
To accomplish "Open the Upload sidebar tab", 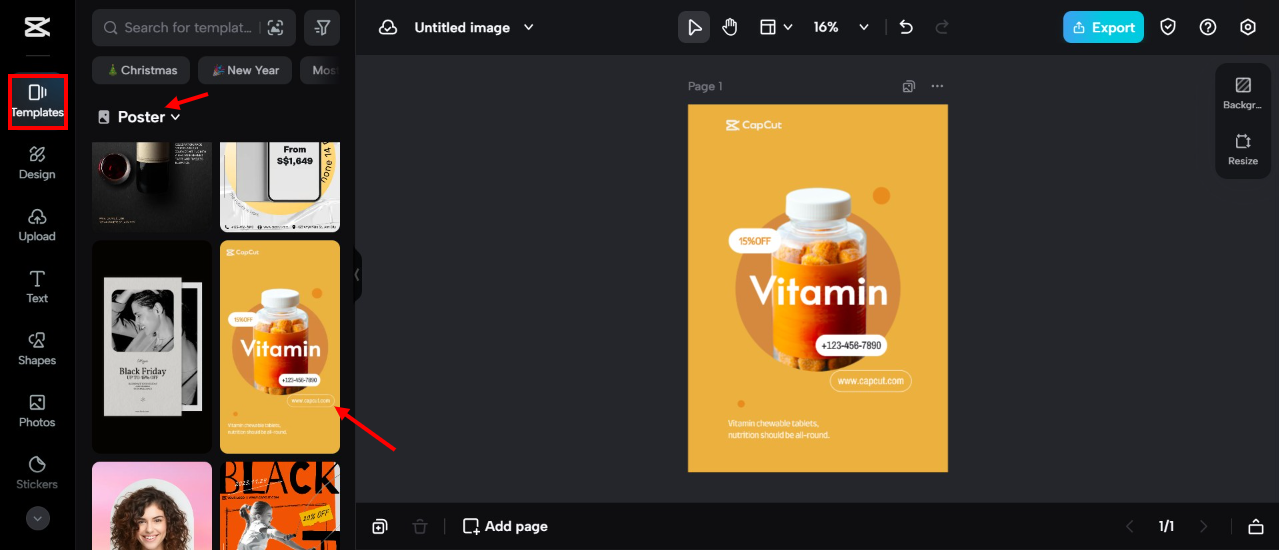I will tap(37, 225).
